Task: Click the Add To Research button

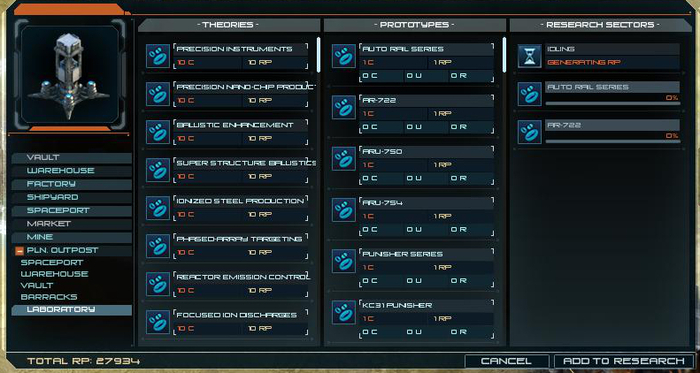Action: [x=624, y=361]
